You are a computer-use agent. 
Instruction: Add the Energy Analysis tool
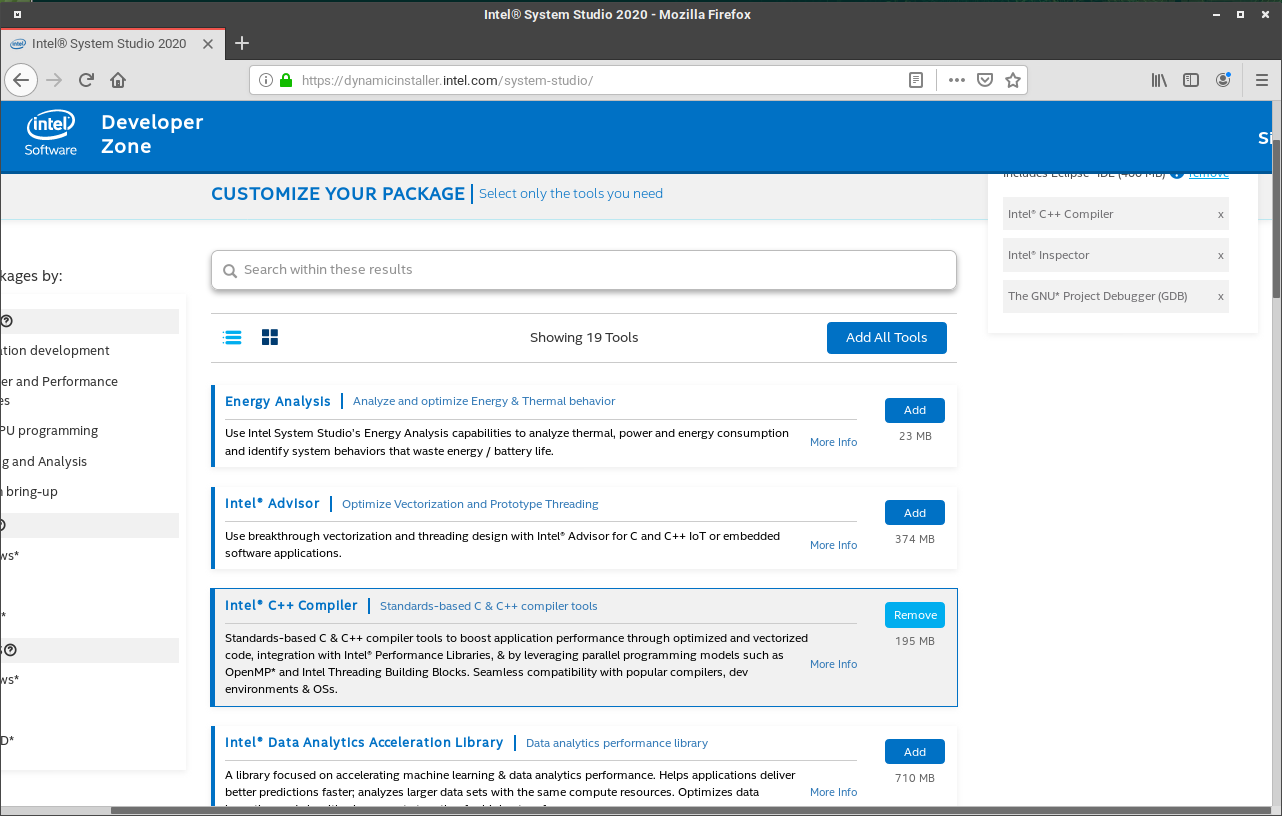(915, 410)
